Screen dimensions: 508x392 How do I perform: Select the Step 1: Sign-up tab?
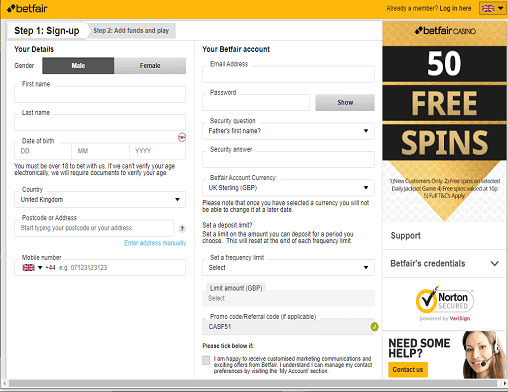[x=47, y=31]
